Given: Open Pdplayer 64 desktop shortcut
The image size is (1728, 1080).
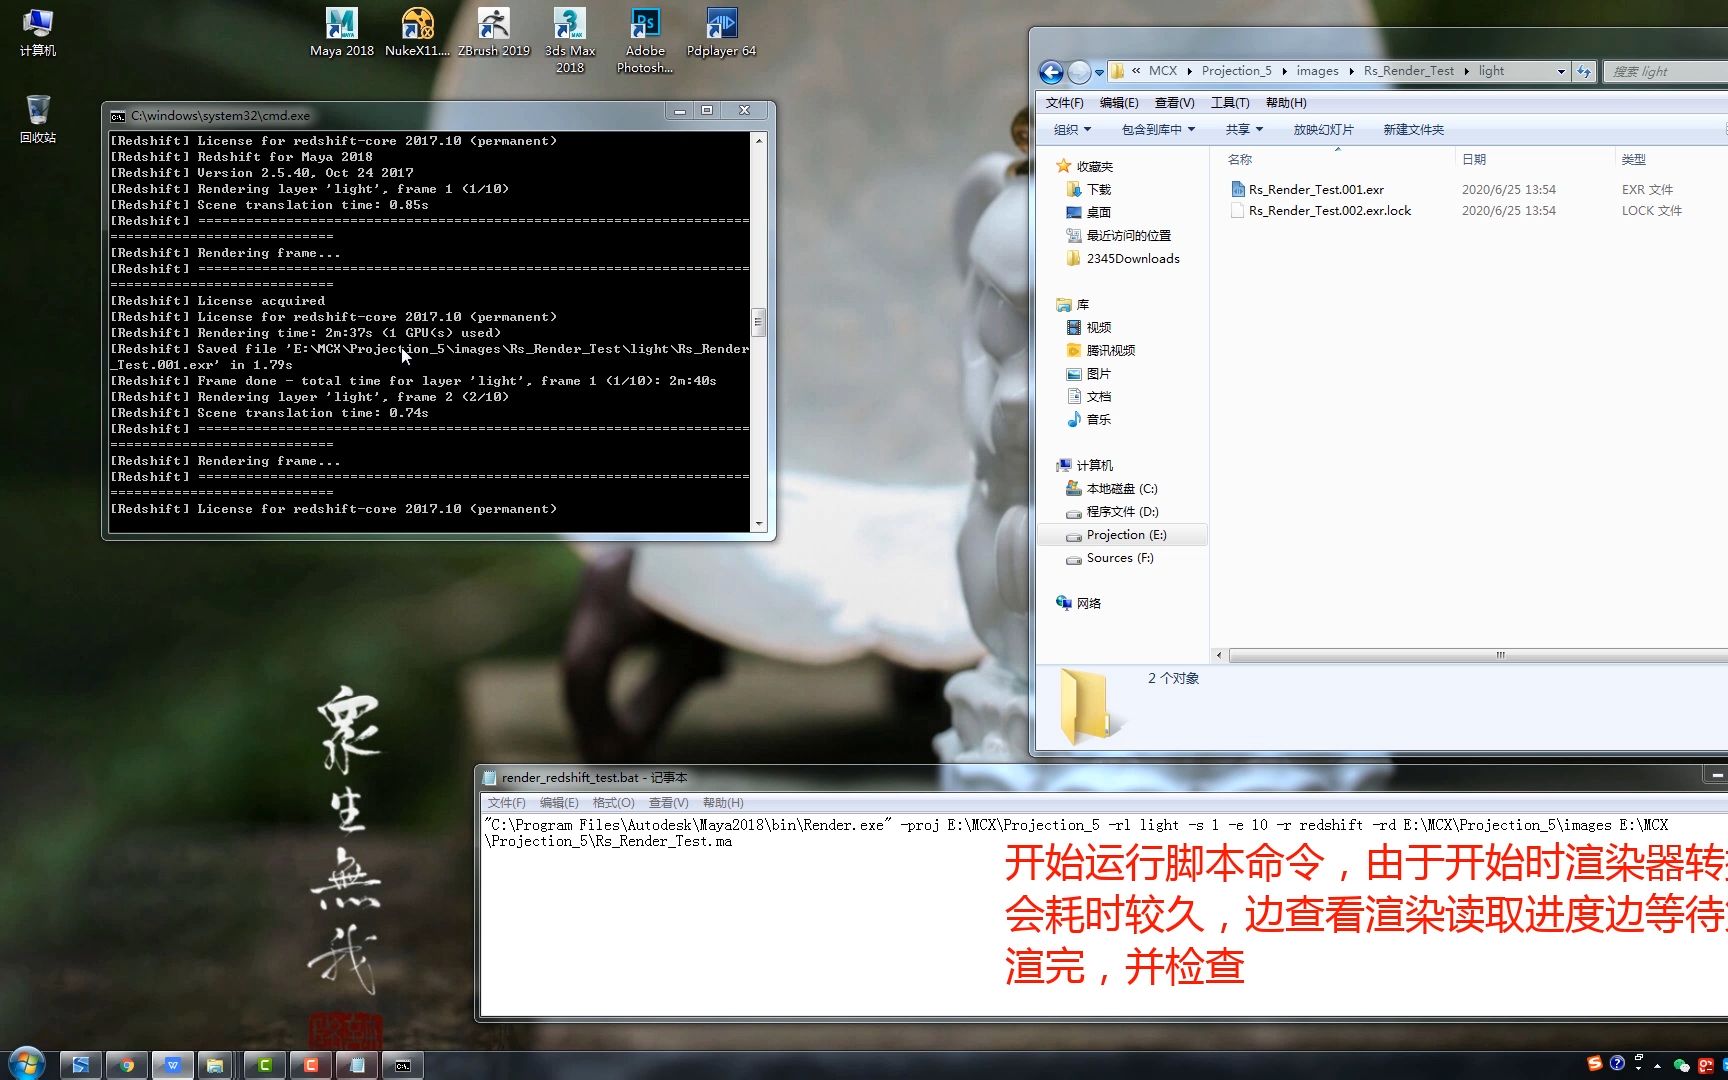Looking at the screenshot, I should point(721,25).
